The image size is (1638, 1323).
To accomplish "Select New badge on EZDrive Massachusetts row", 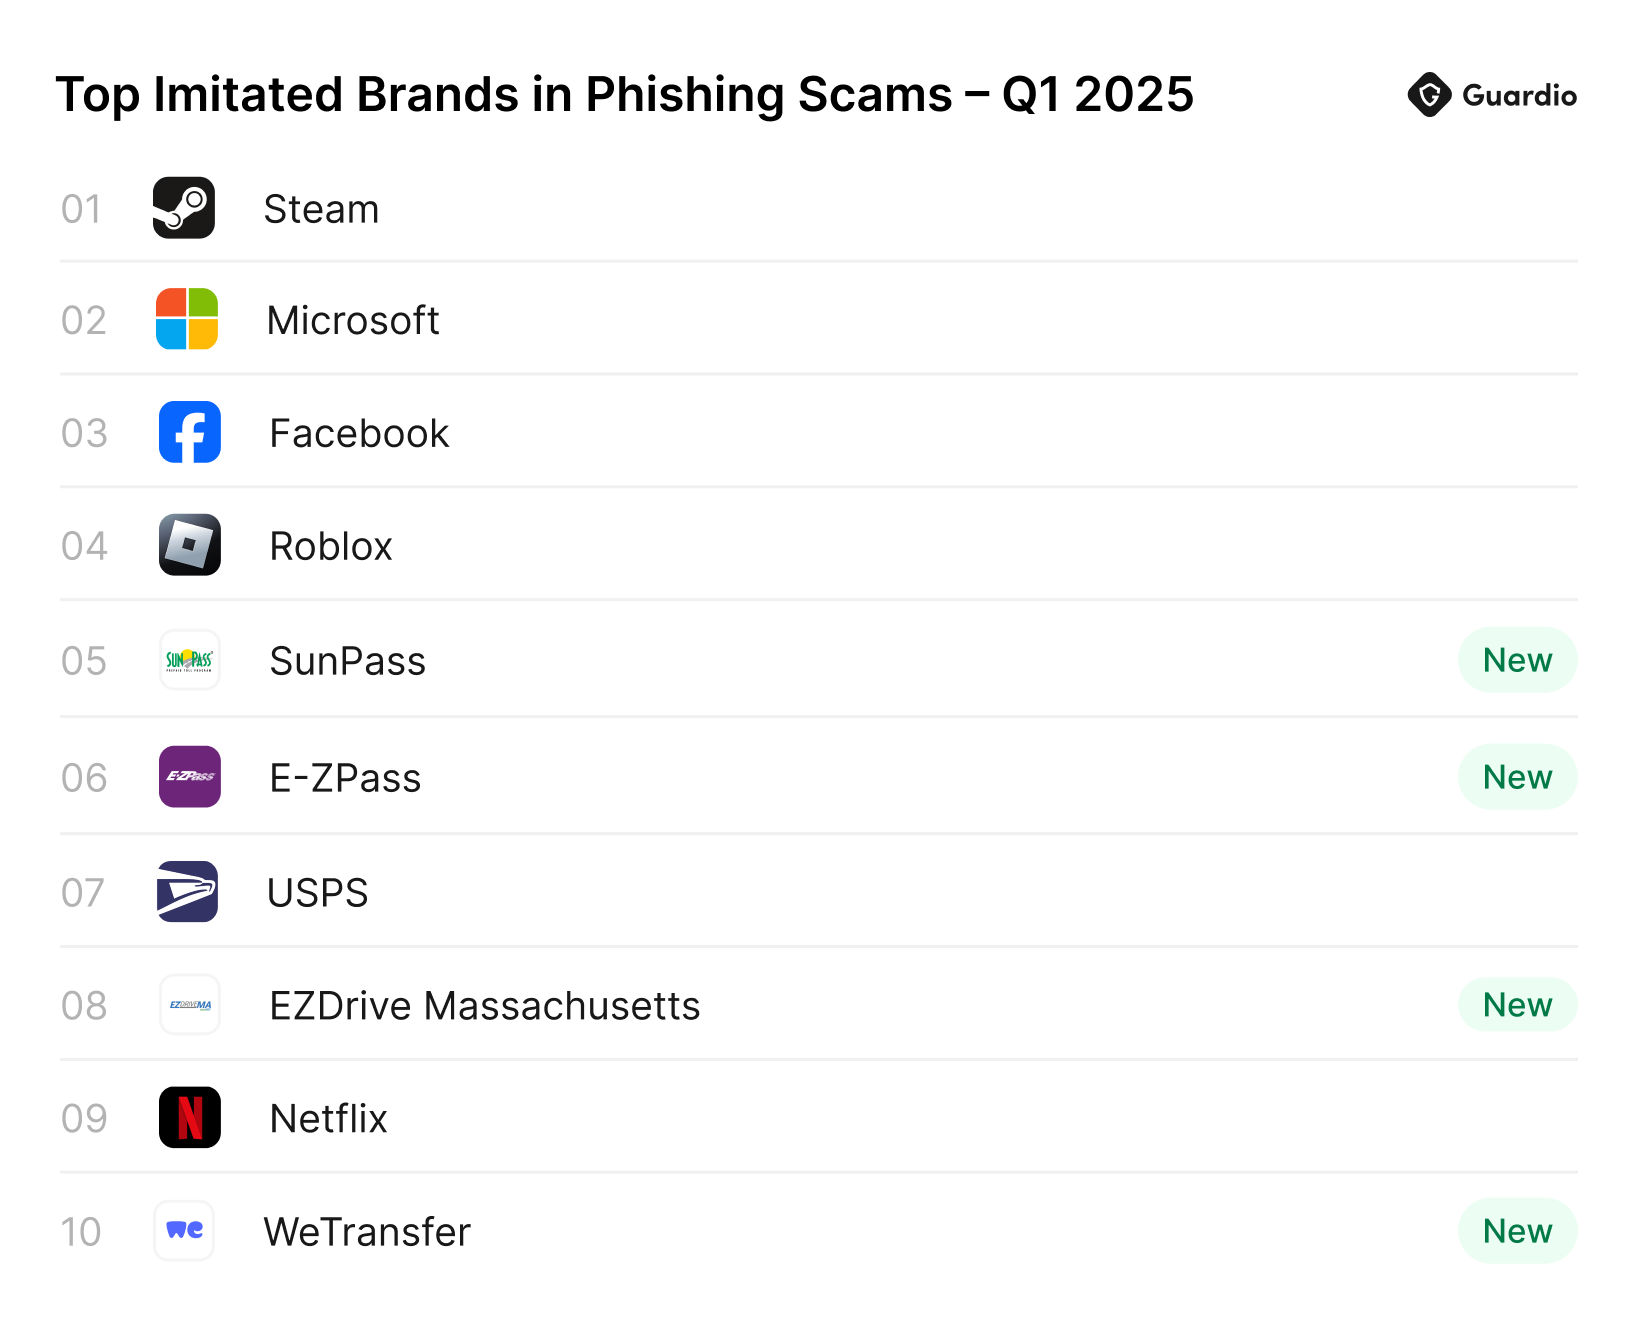I will [x=1518, y=1005].
